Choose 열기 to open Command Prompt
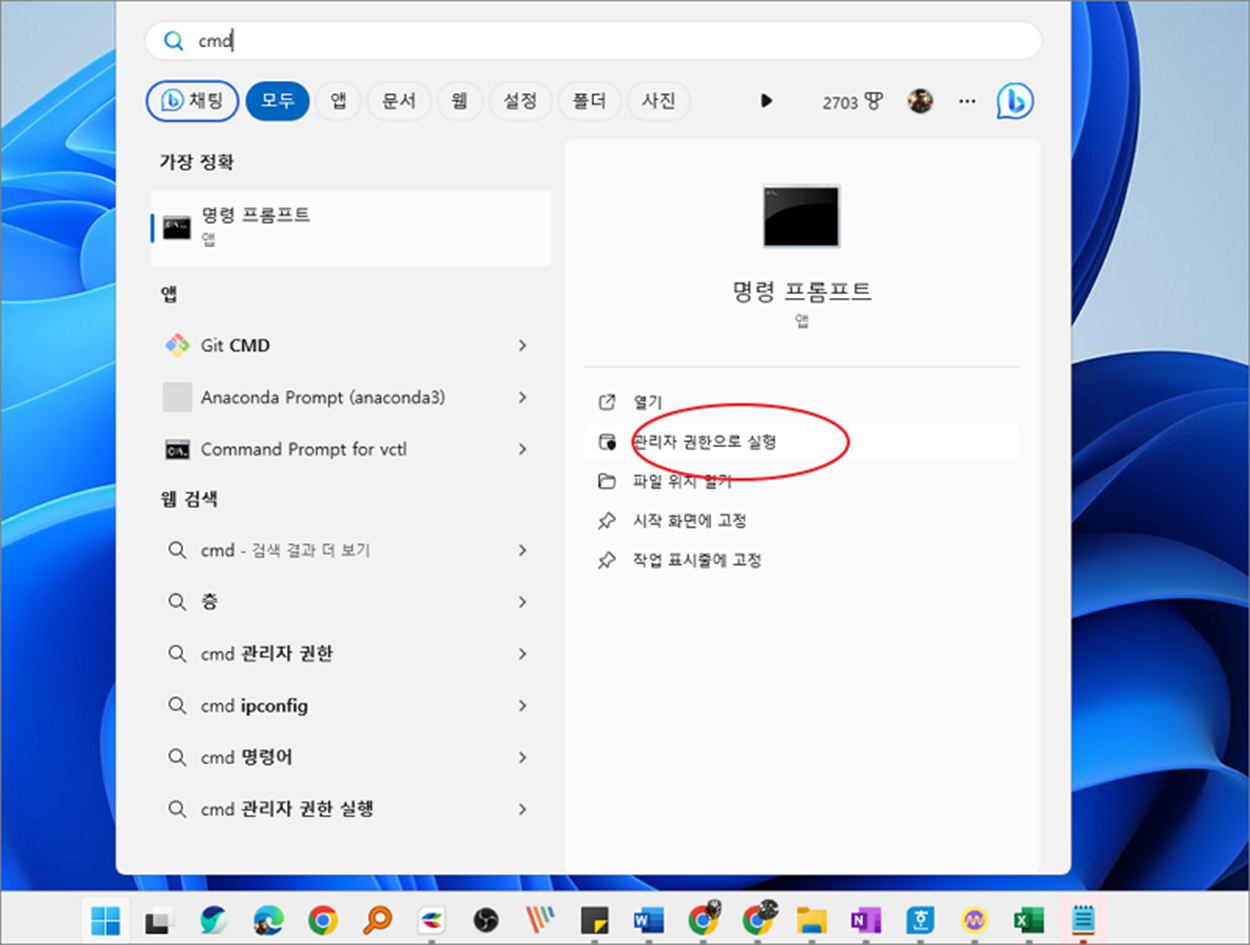 [802, 402]
